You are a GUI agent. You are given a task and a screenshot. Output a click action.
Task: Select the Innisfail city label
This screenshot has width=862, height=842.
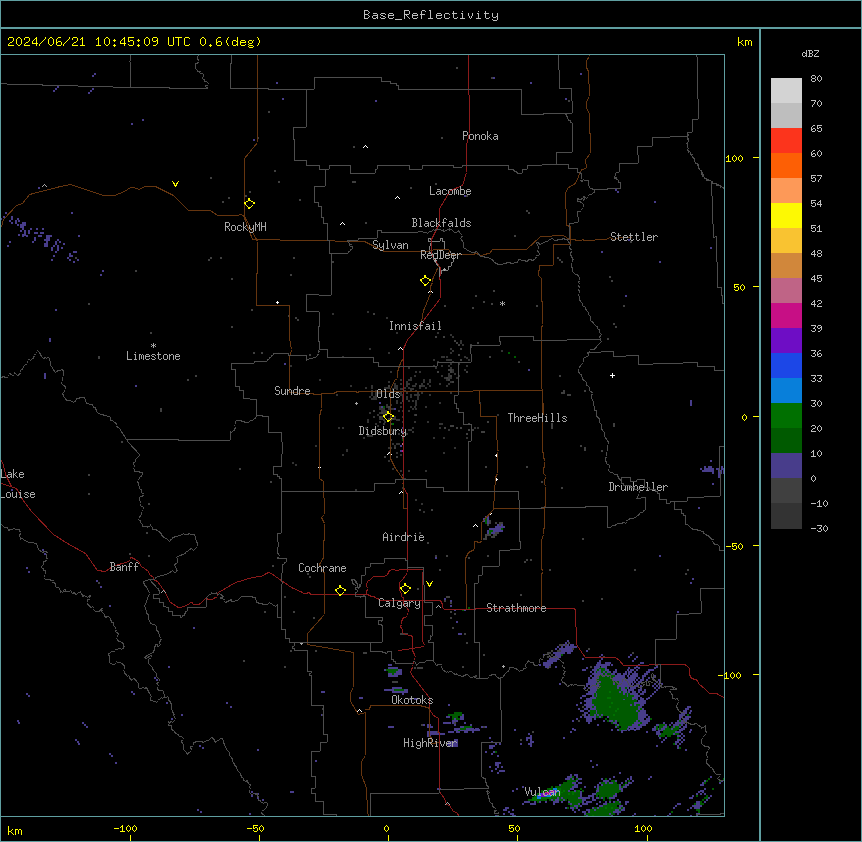pos(415,326)
